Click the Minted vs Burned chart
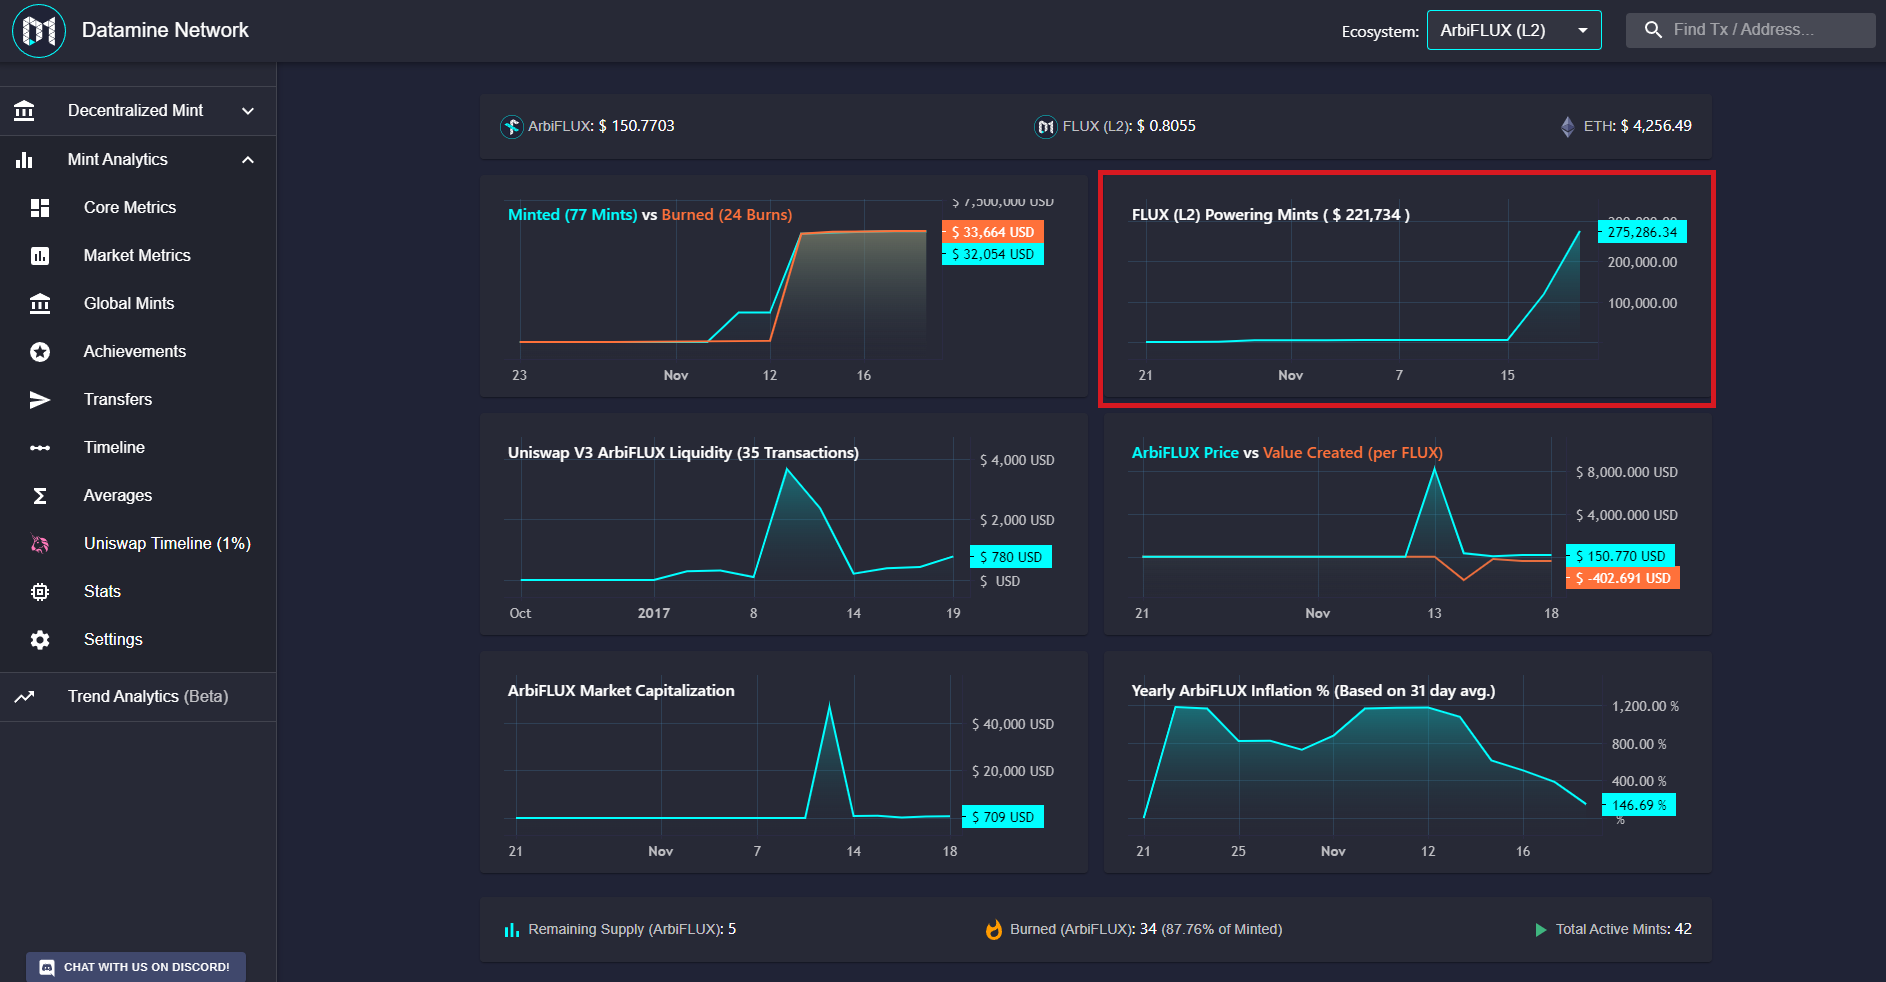Screen dimensions: 1886x982 pyautogui.click(x=784, y=286)
